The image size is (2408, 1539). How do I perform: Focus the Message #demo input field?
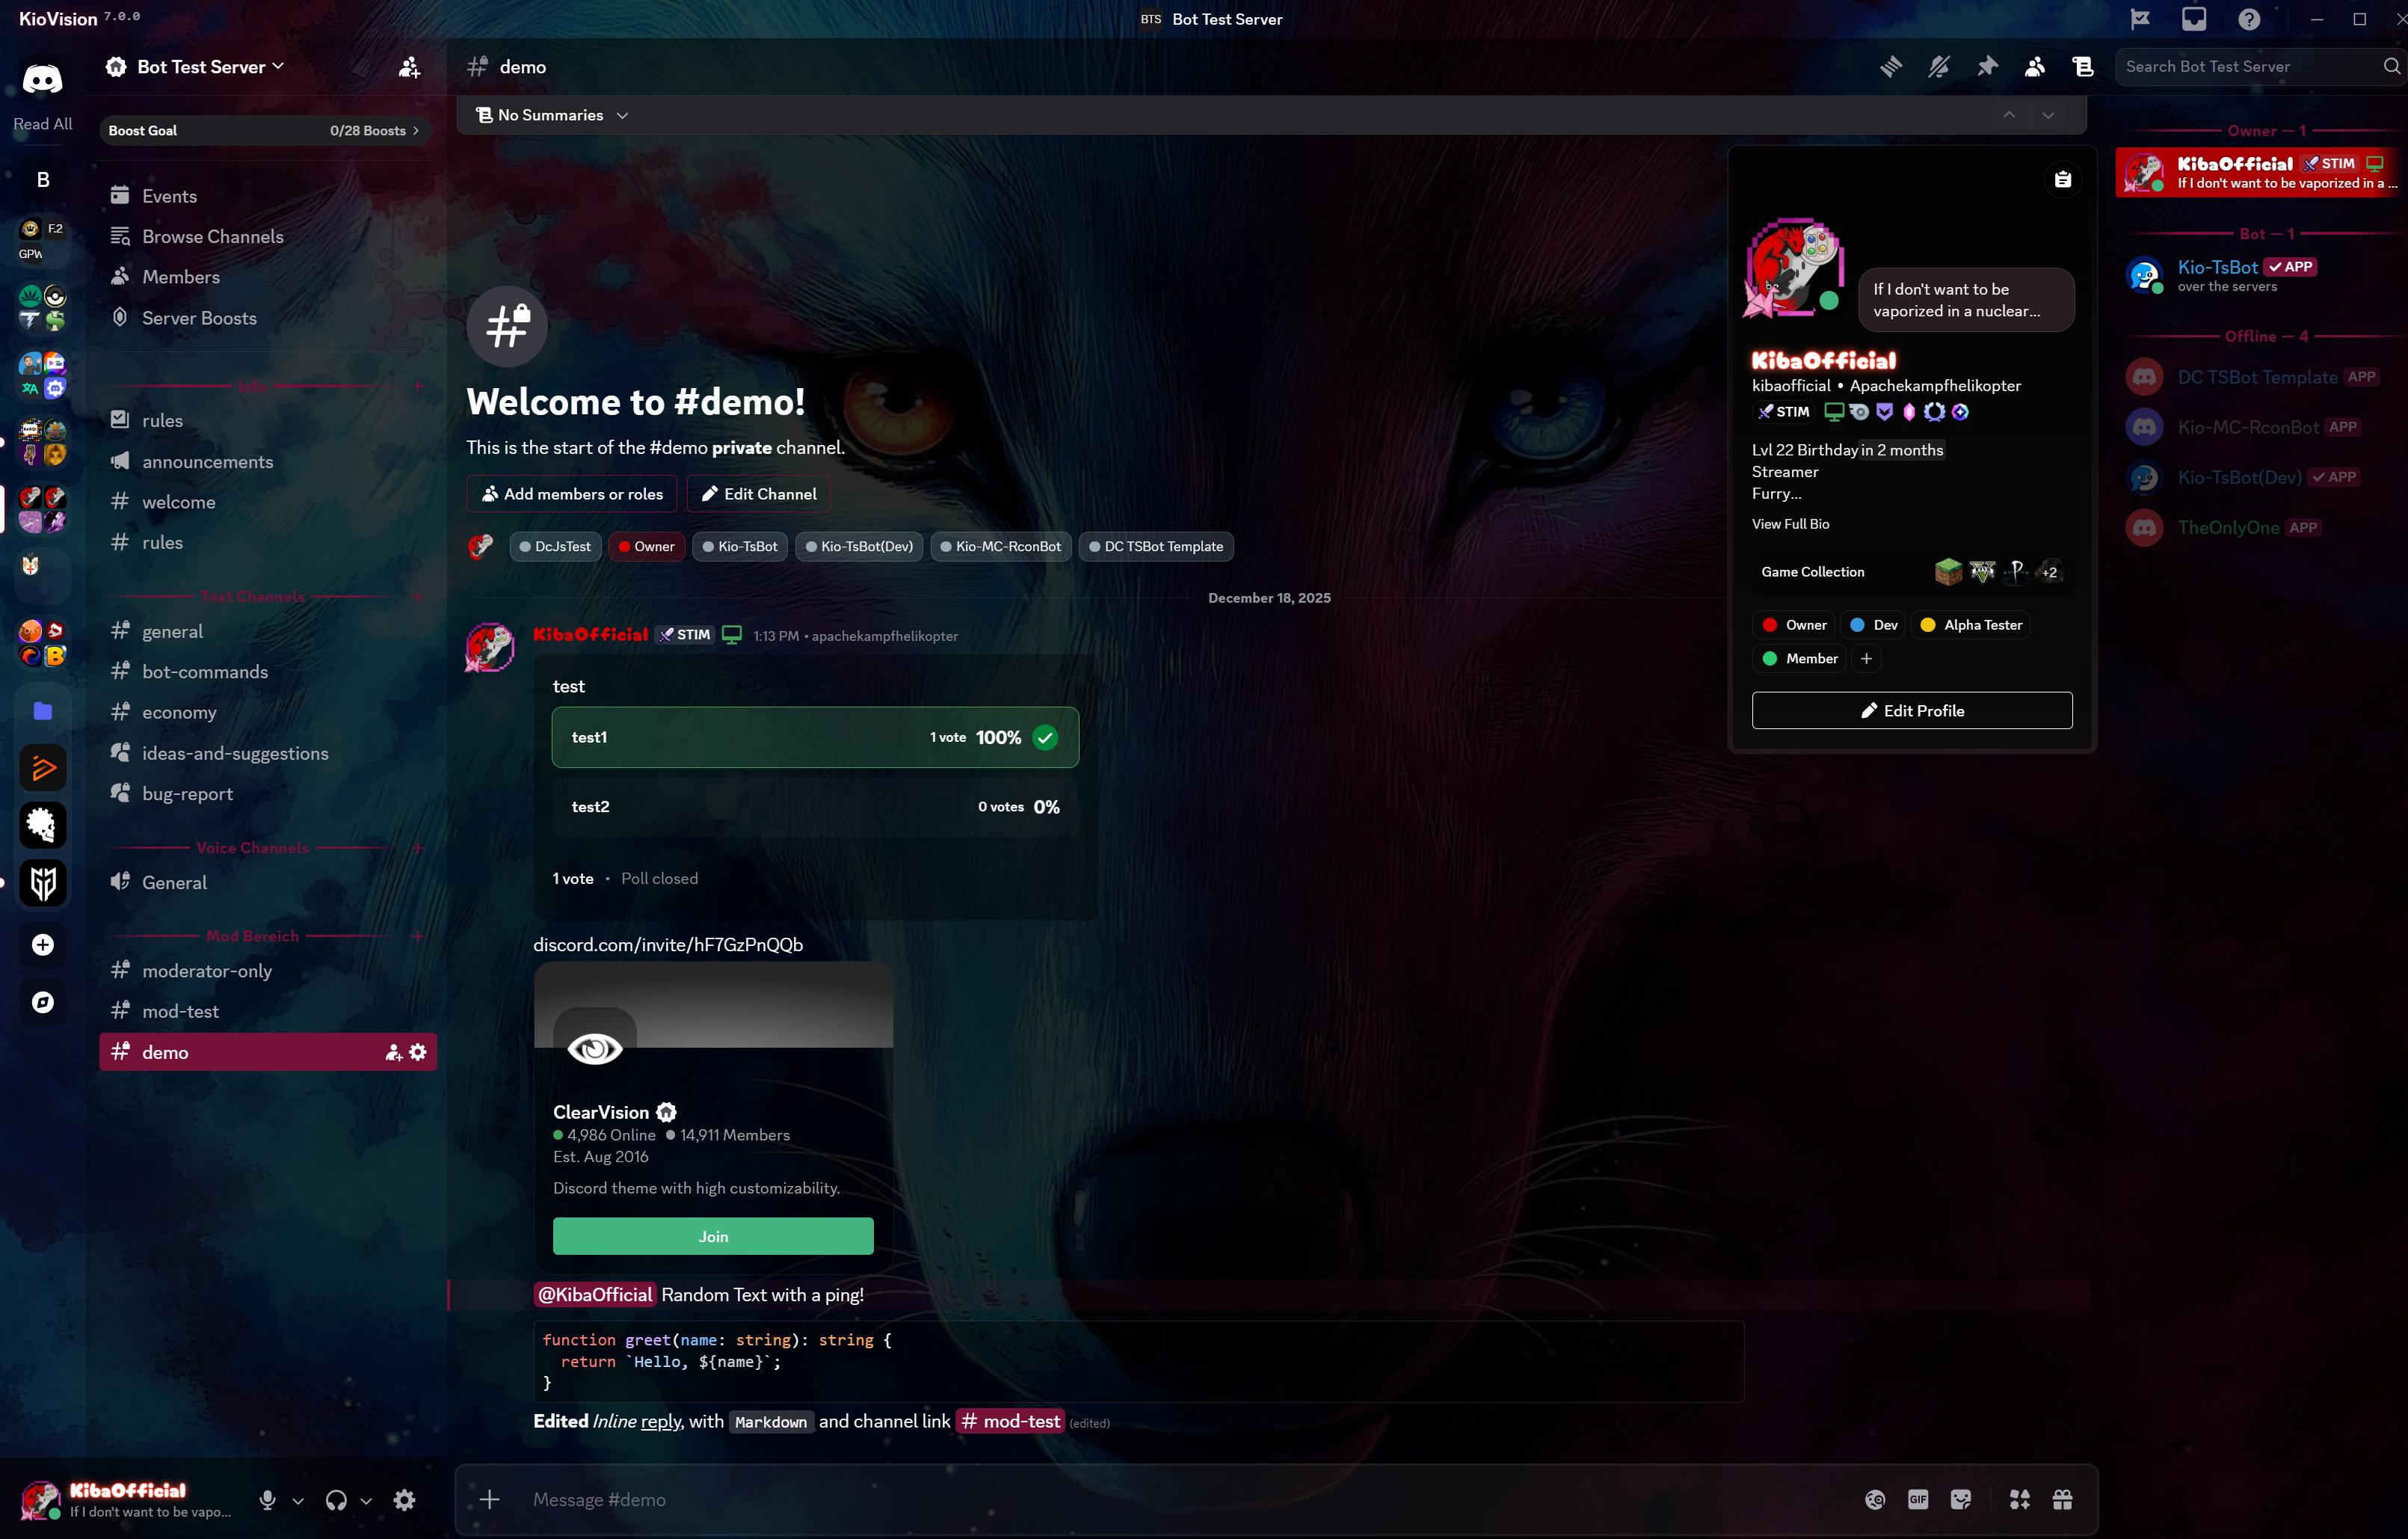(x=1100, y=1499)
